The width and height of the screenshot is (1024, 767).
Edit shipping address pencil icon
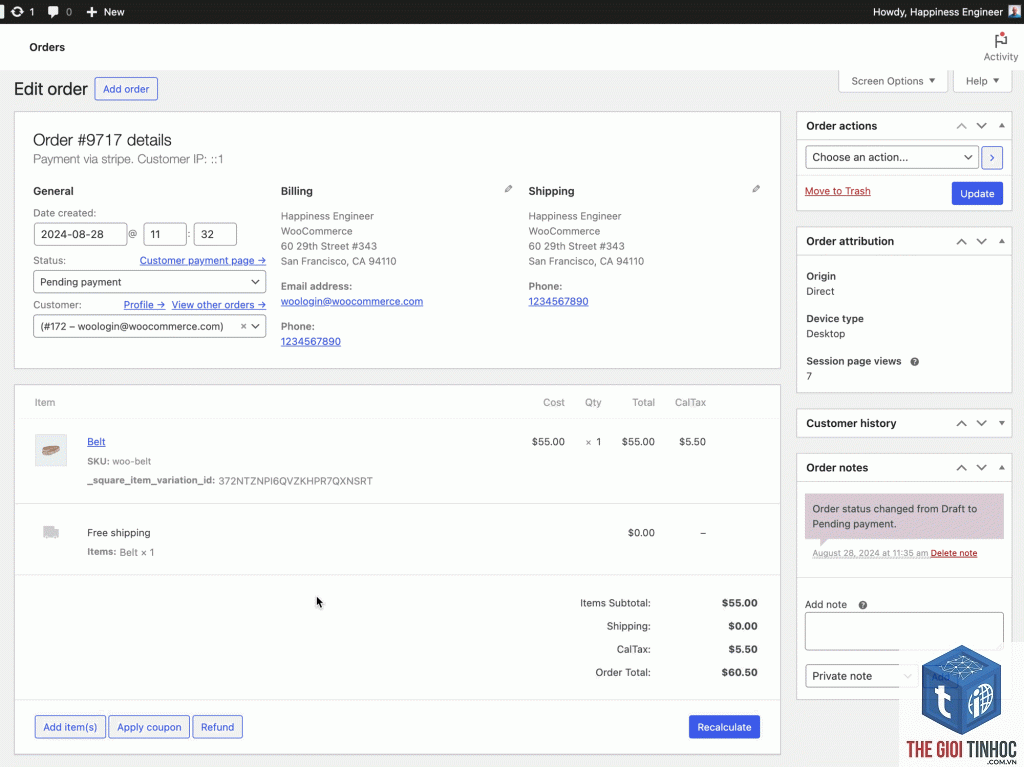pos(756,189)
